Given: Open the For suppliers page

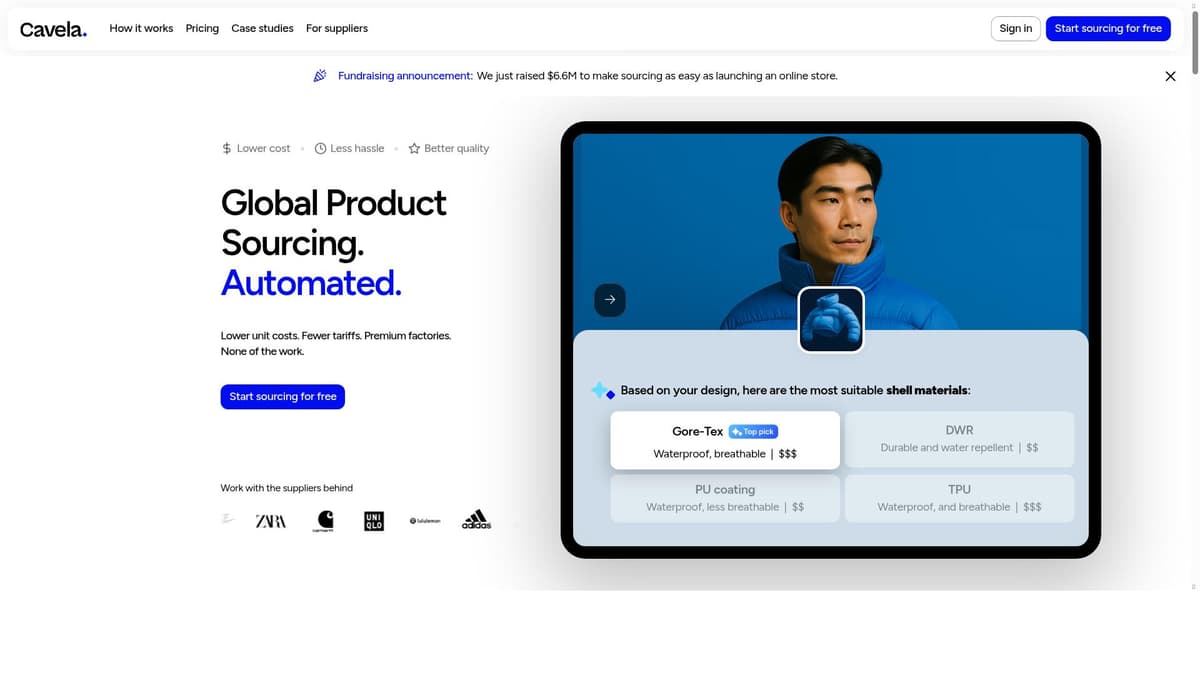Looking at the screenshot, I should point(337,28).
